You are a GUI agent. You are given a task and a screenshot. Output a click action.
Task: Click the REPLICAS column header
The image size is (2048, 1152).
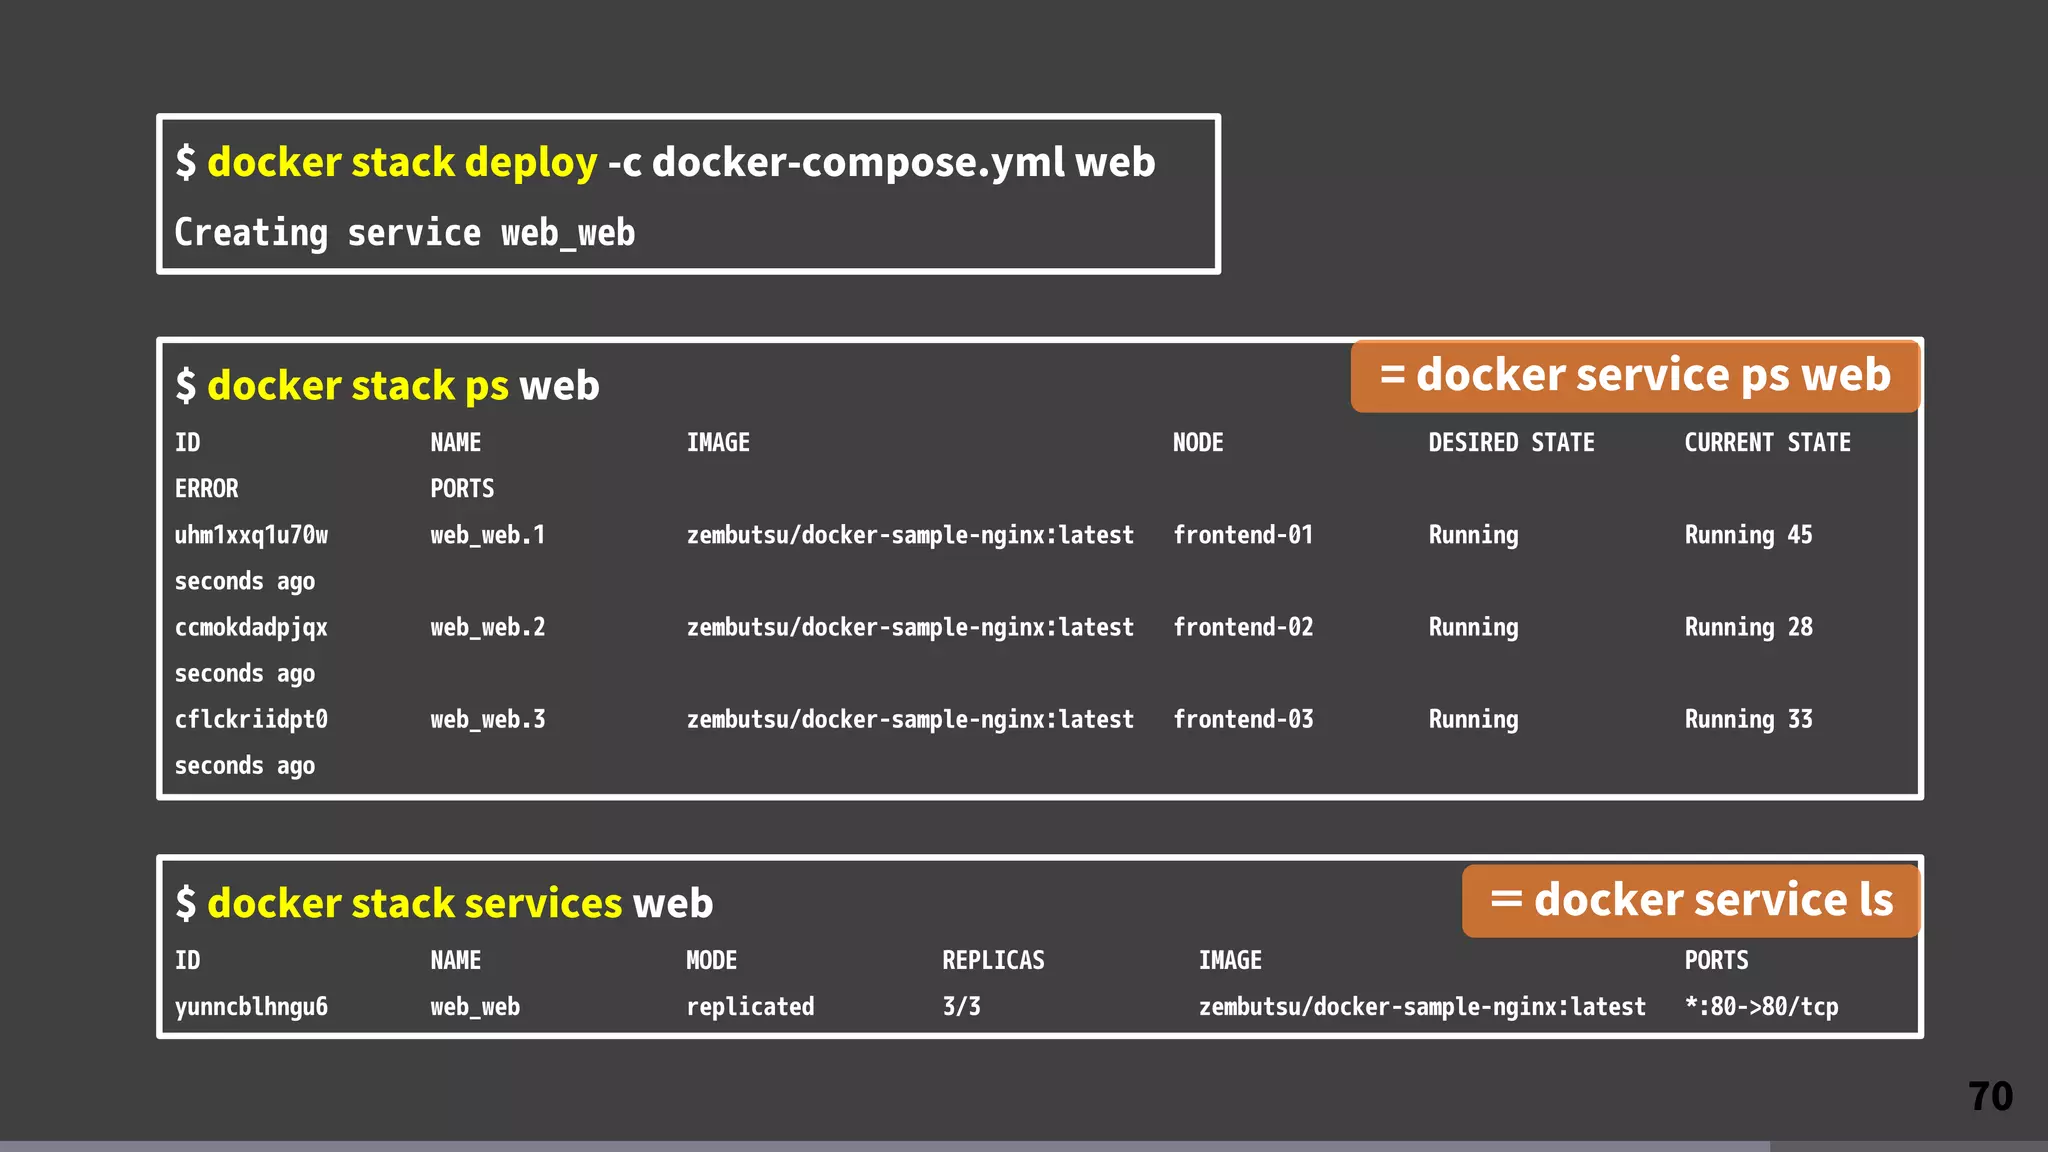(x=993, y=961)
